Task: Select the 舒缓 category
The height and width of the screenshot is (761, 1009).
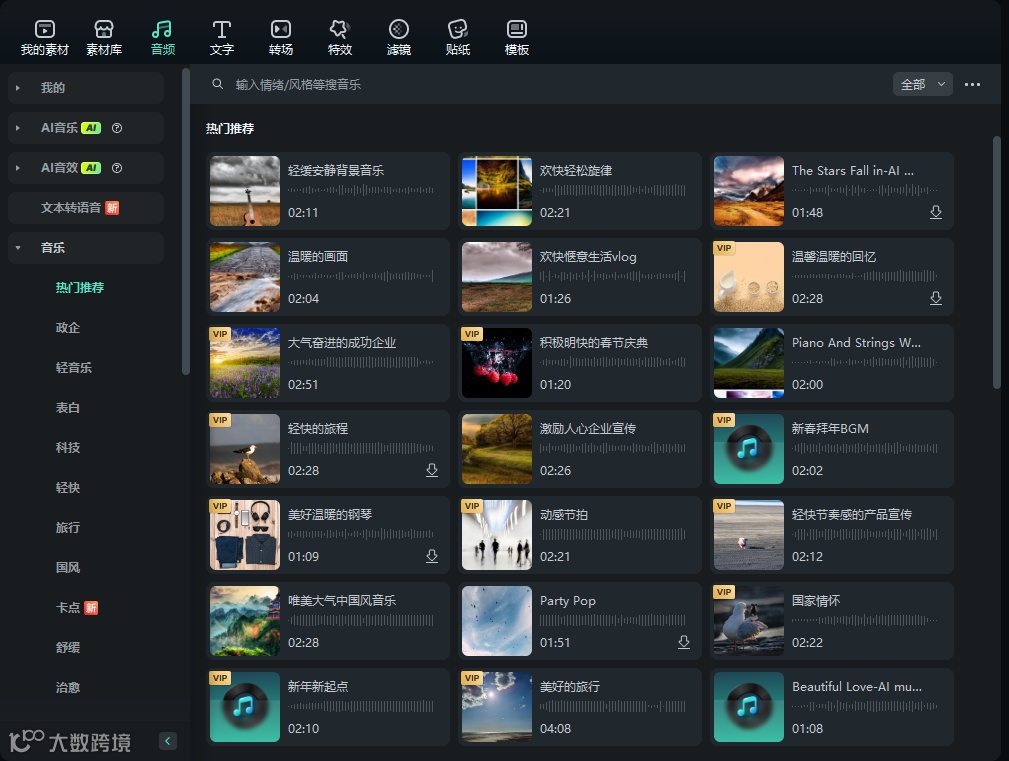Action: tap(68, 647)
